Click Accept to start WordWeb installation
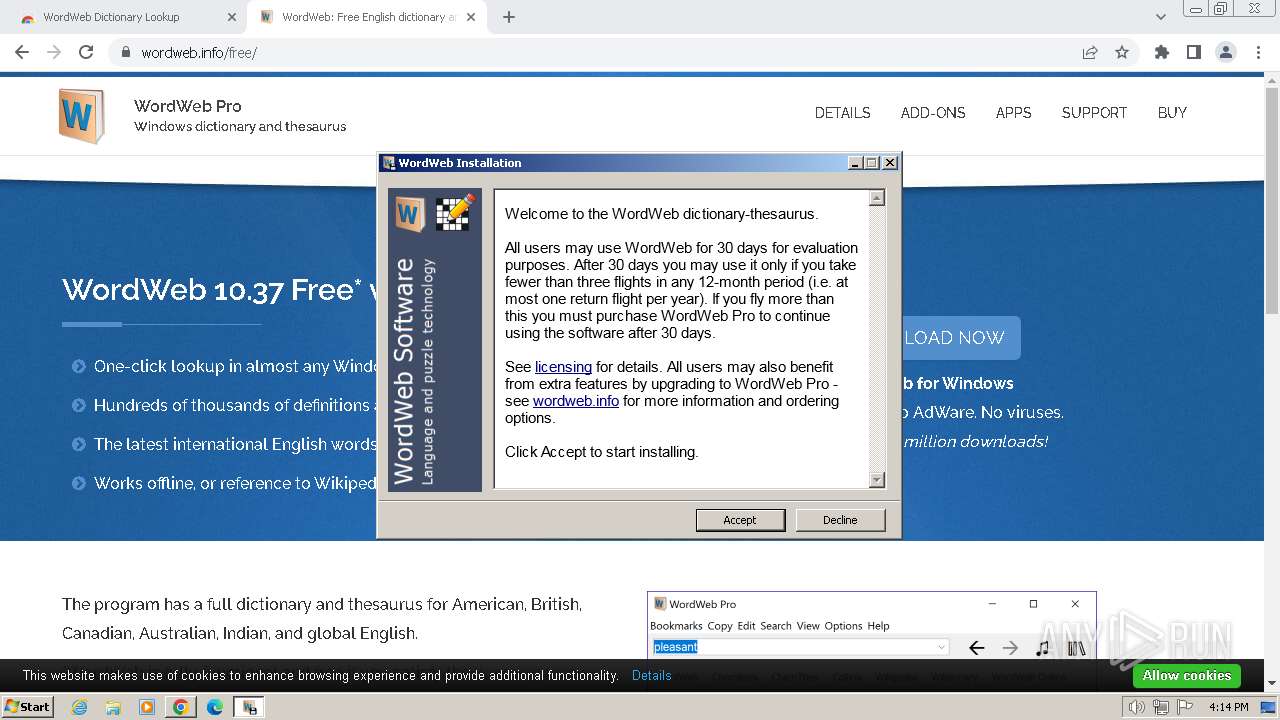 tap(740, 520)
